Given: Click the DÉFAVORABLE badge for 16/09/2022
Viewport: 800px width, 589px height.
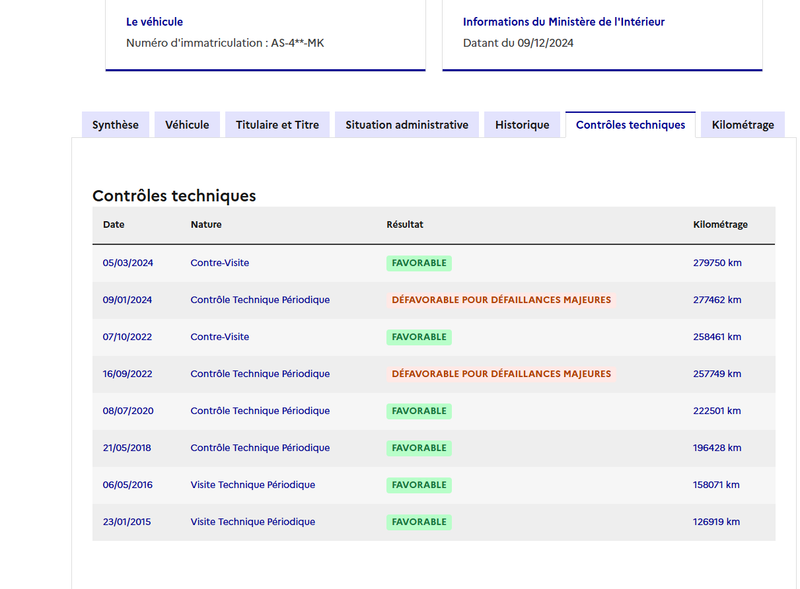Looking at the screenshot, I should (501, 374).
